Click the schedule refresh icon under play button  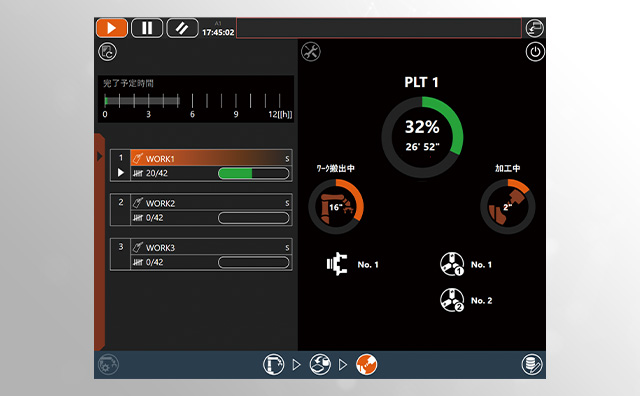point(107,52)
